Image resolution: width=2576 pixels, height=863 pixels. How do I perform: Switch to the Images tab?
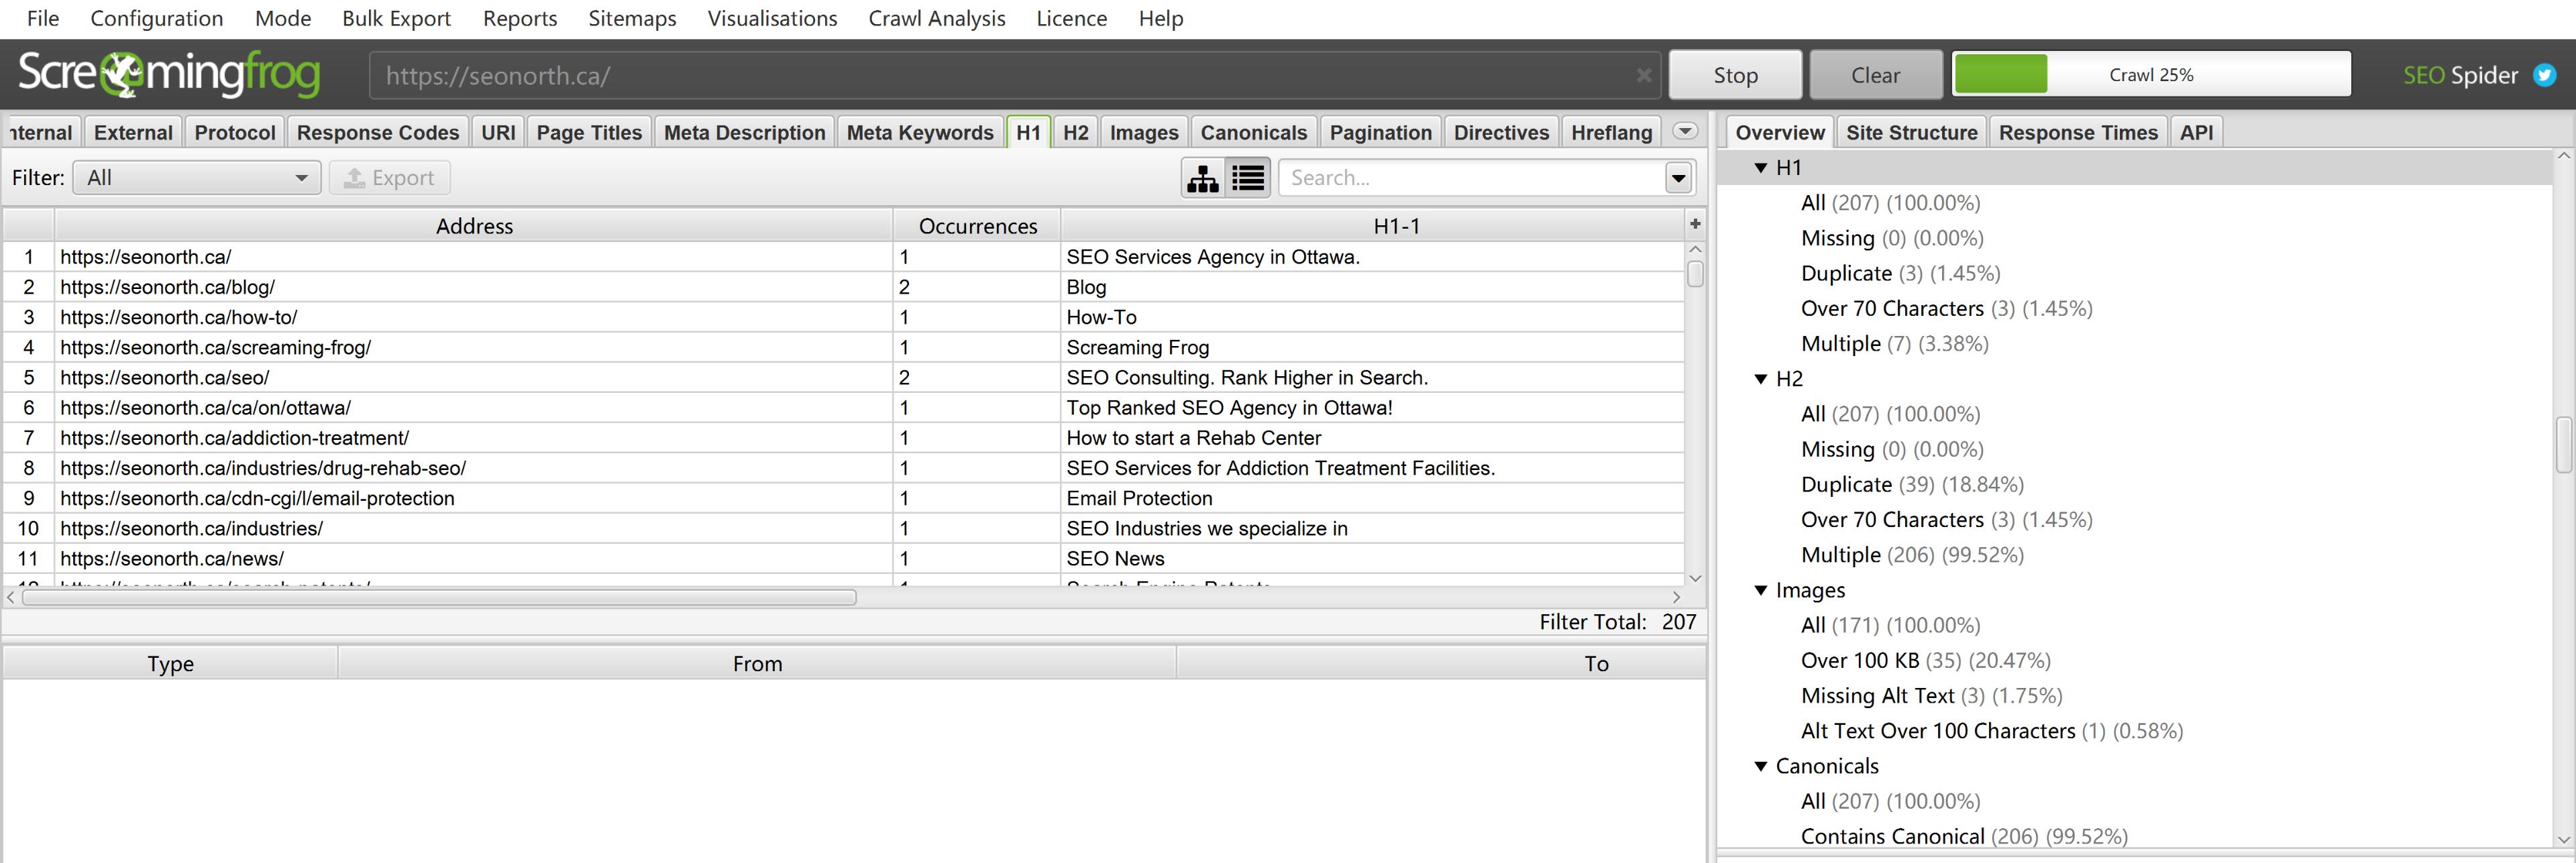[1144, 132]
